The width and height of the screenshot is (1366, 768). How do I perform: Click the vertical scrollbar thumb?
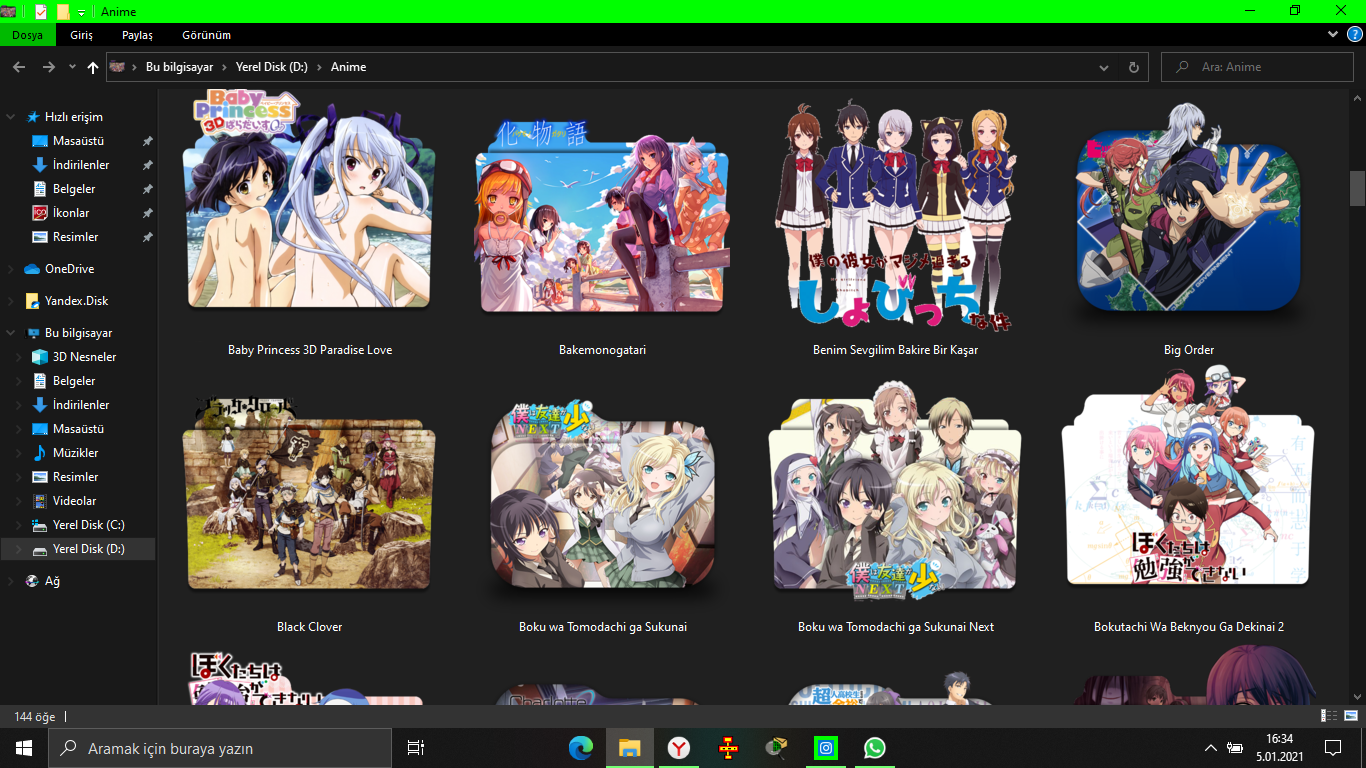(x=1357, y=187)
